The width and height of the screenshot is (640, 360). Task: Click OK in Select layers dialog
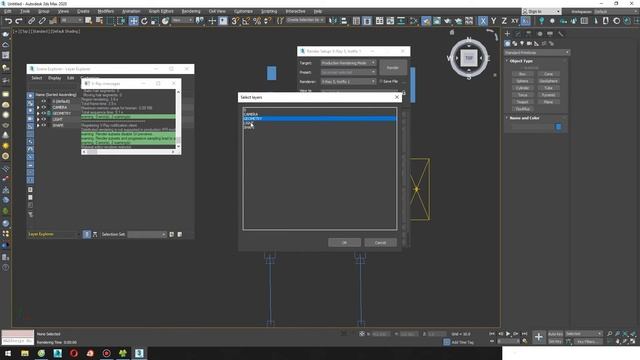344,242
